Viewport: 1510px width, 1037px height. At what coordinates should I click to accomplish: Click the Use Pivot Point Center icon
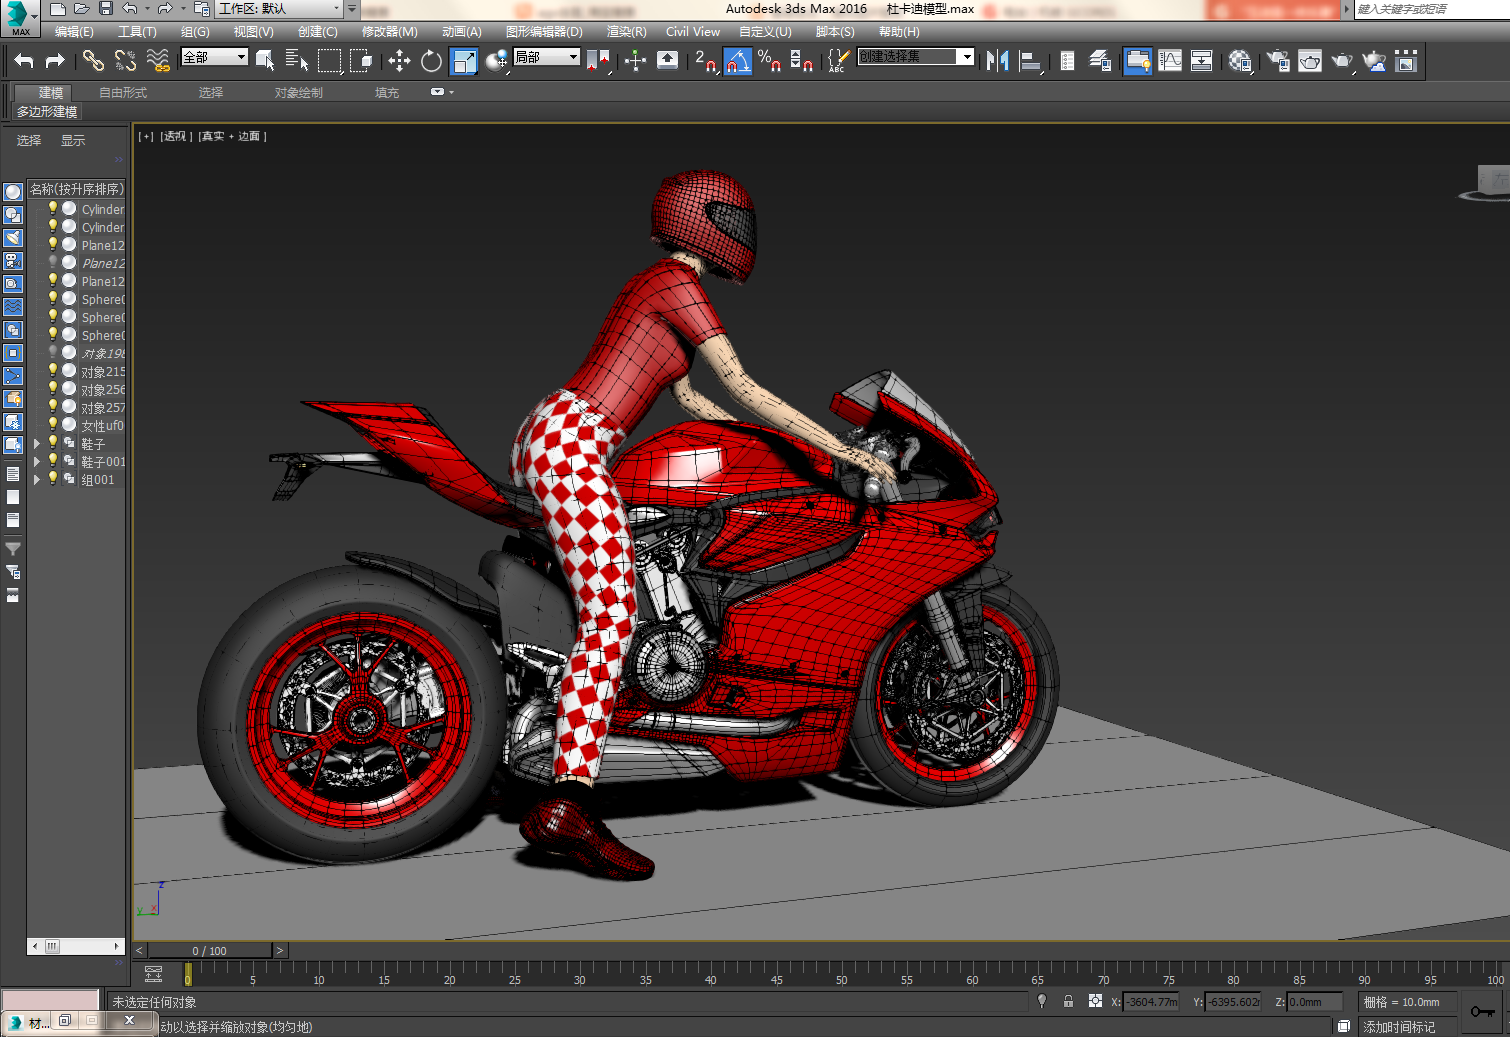point(597,61)
